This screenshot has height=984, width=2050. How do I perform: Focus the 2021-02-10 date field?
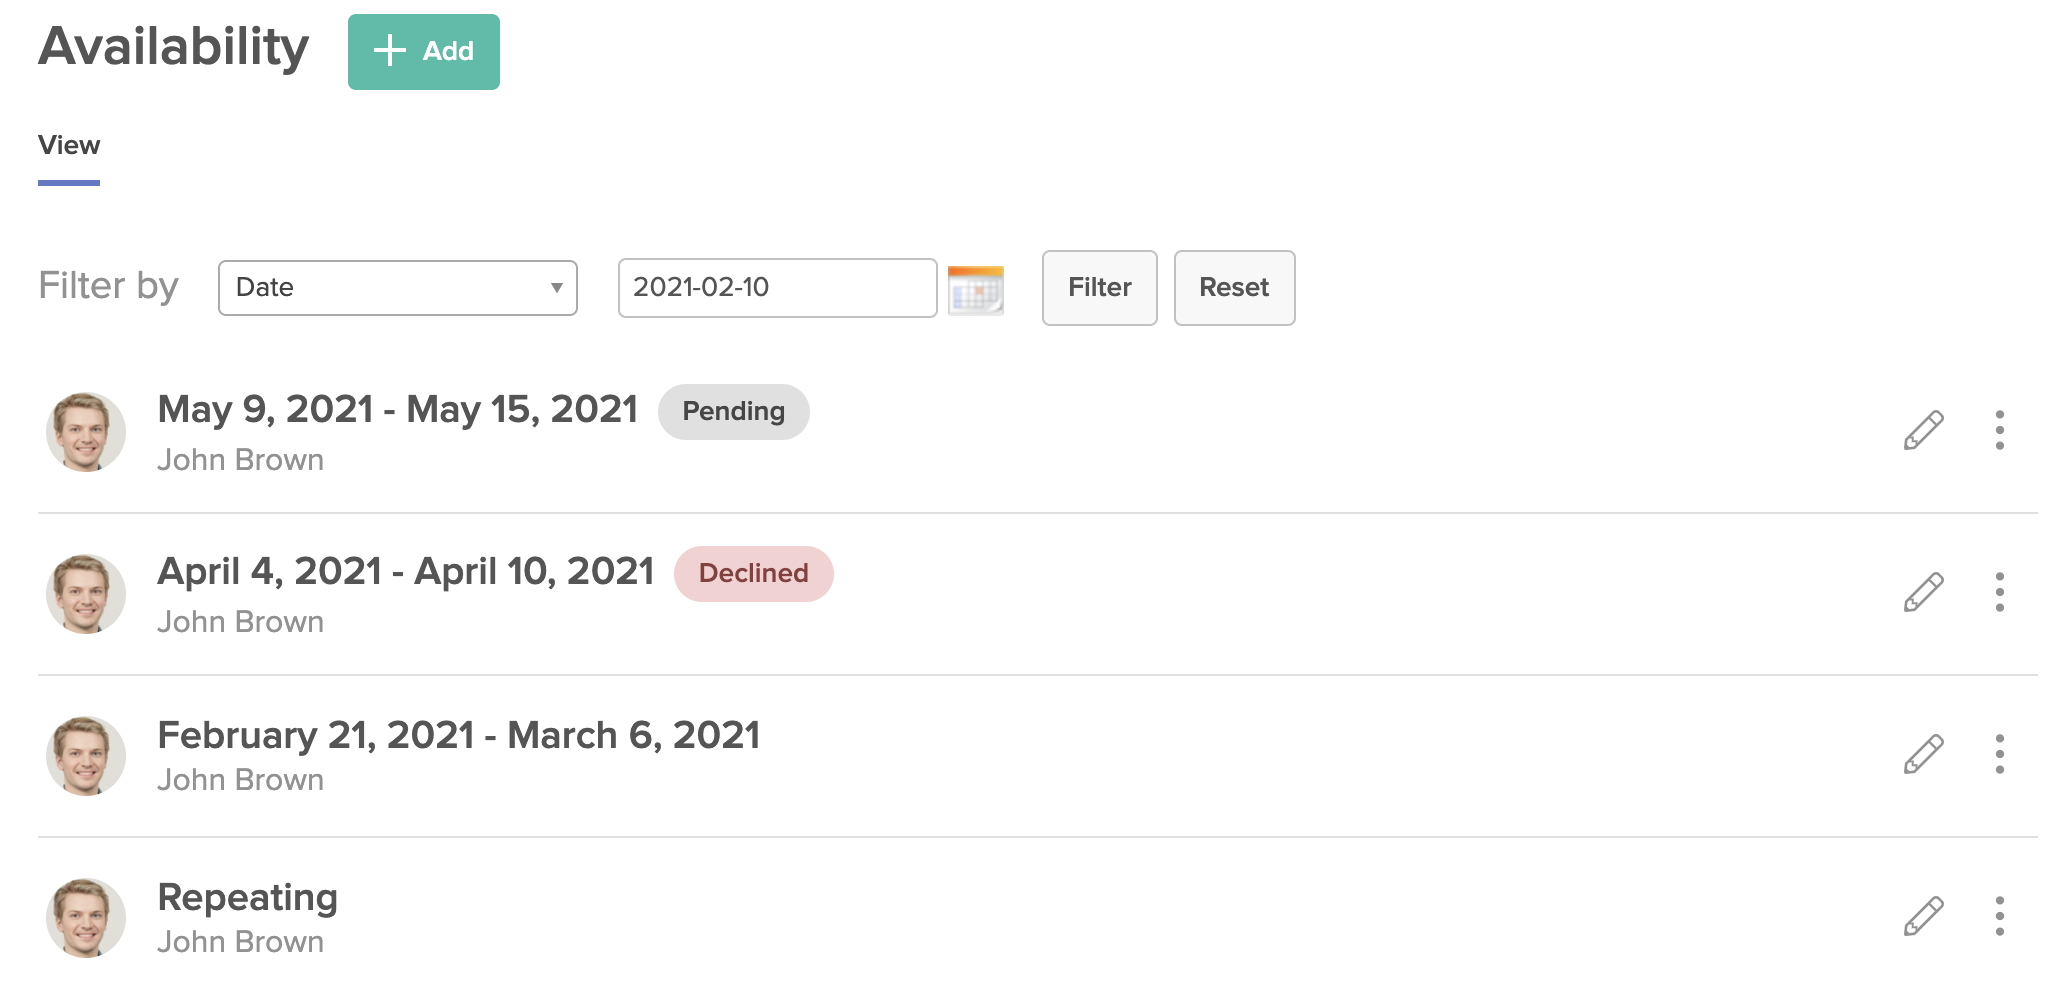point(777,288)
